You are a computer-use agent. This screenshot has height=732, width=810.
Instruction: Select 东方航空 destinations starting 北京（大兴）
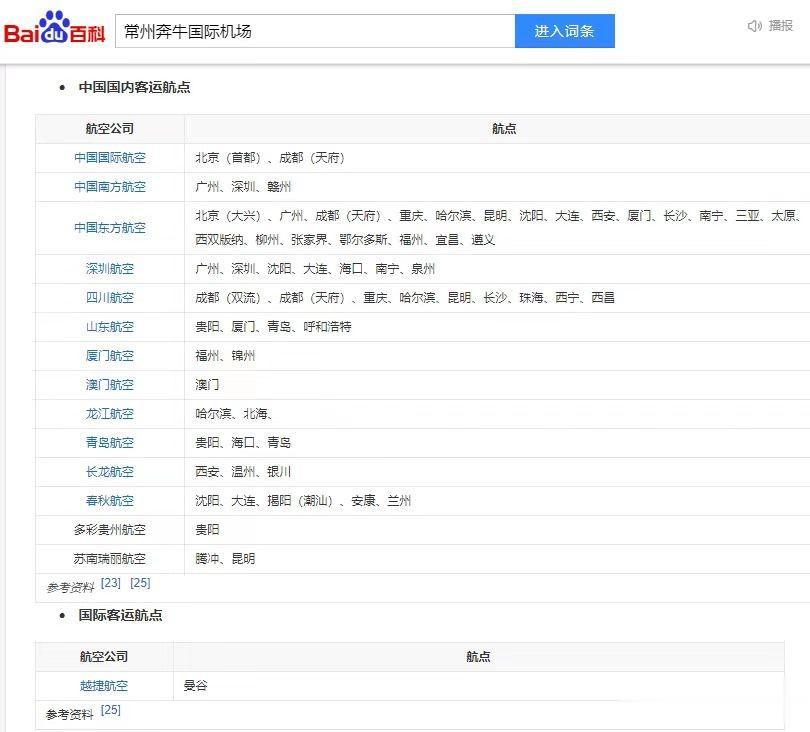(497, 228)
